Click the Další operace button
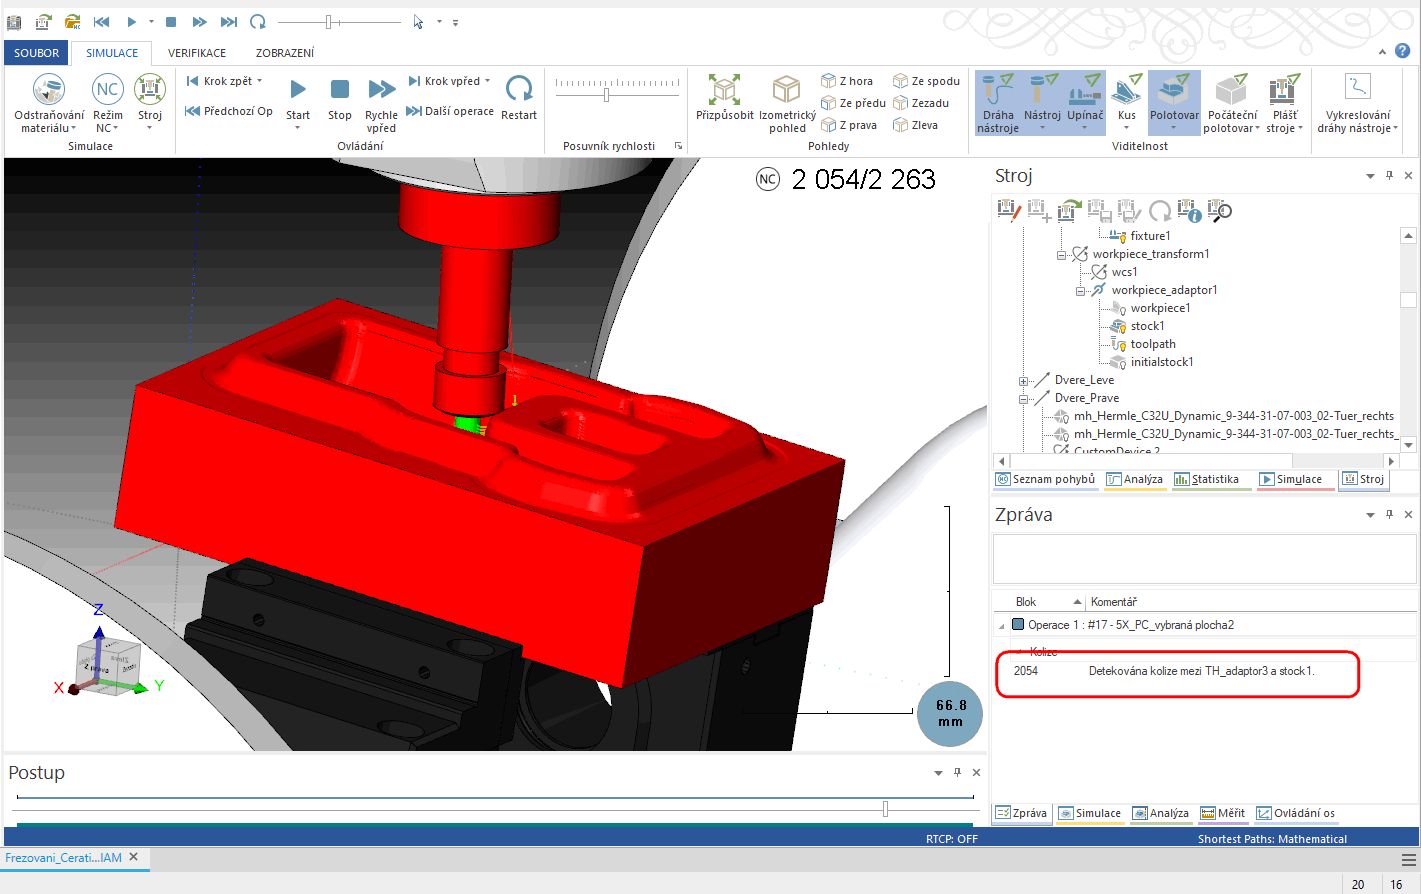This screenshot has width=1421, height=894. (450, 111)
